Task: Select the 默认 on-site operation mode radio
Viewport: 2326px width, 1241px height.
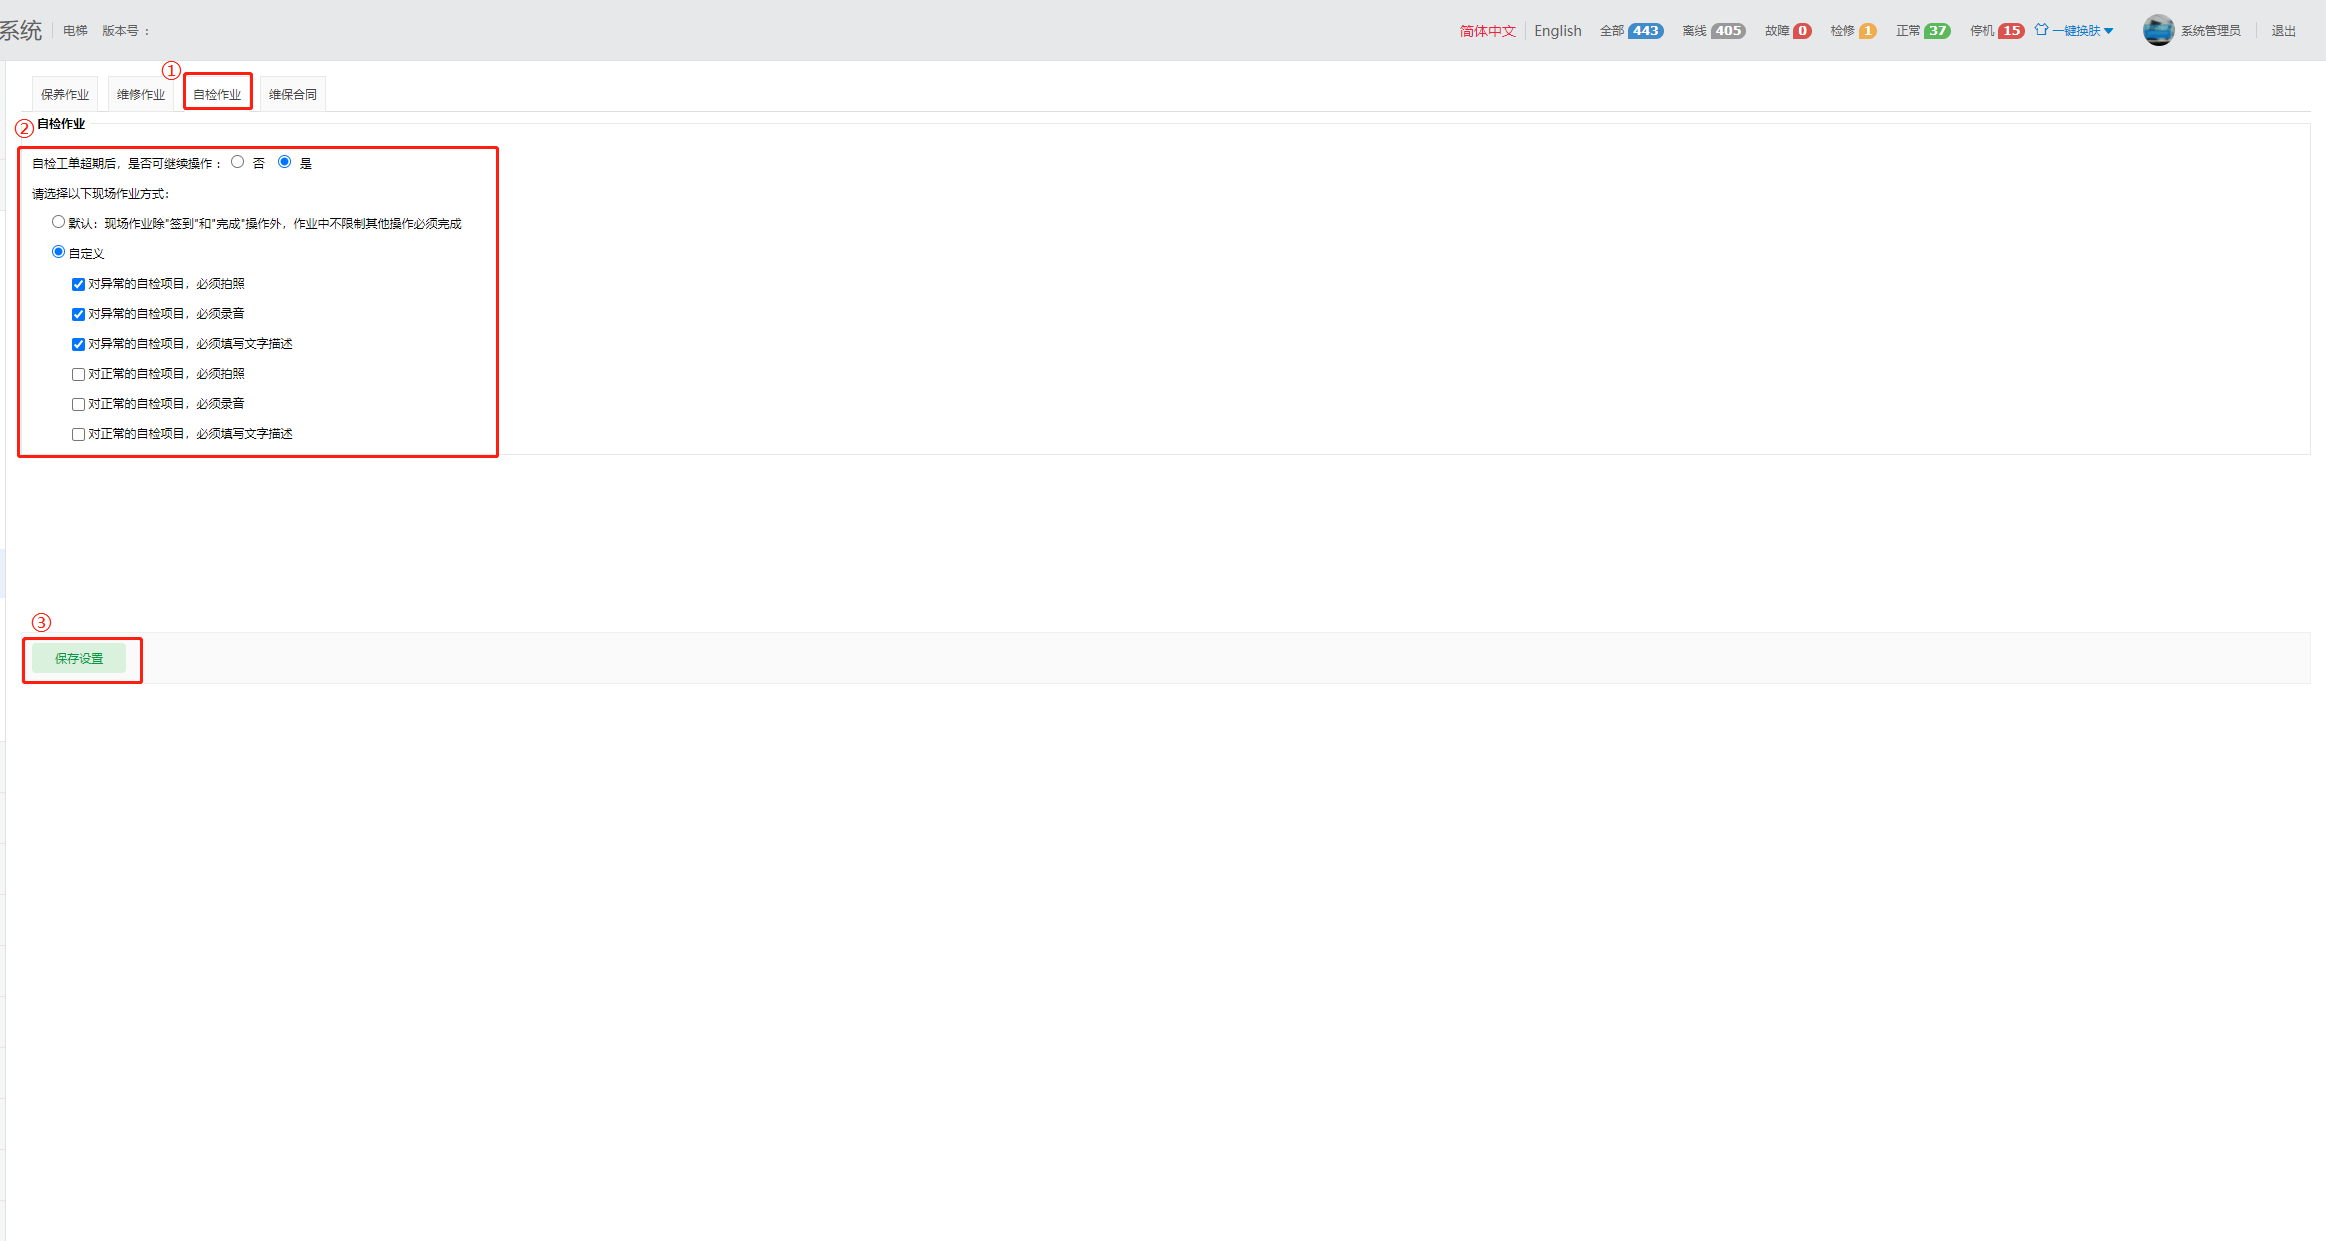Action: tap(58, 222)
